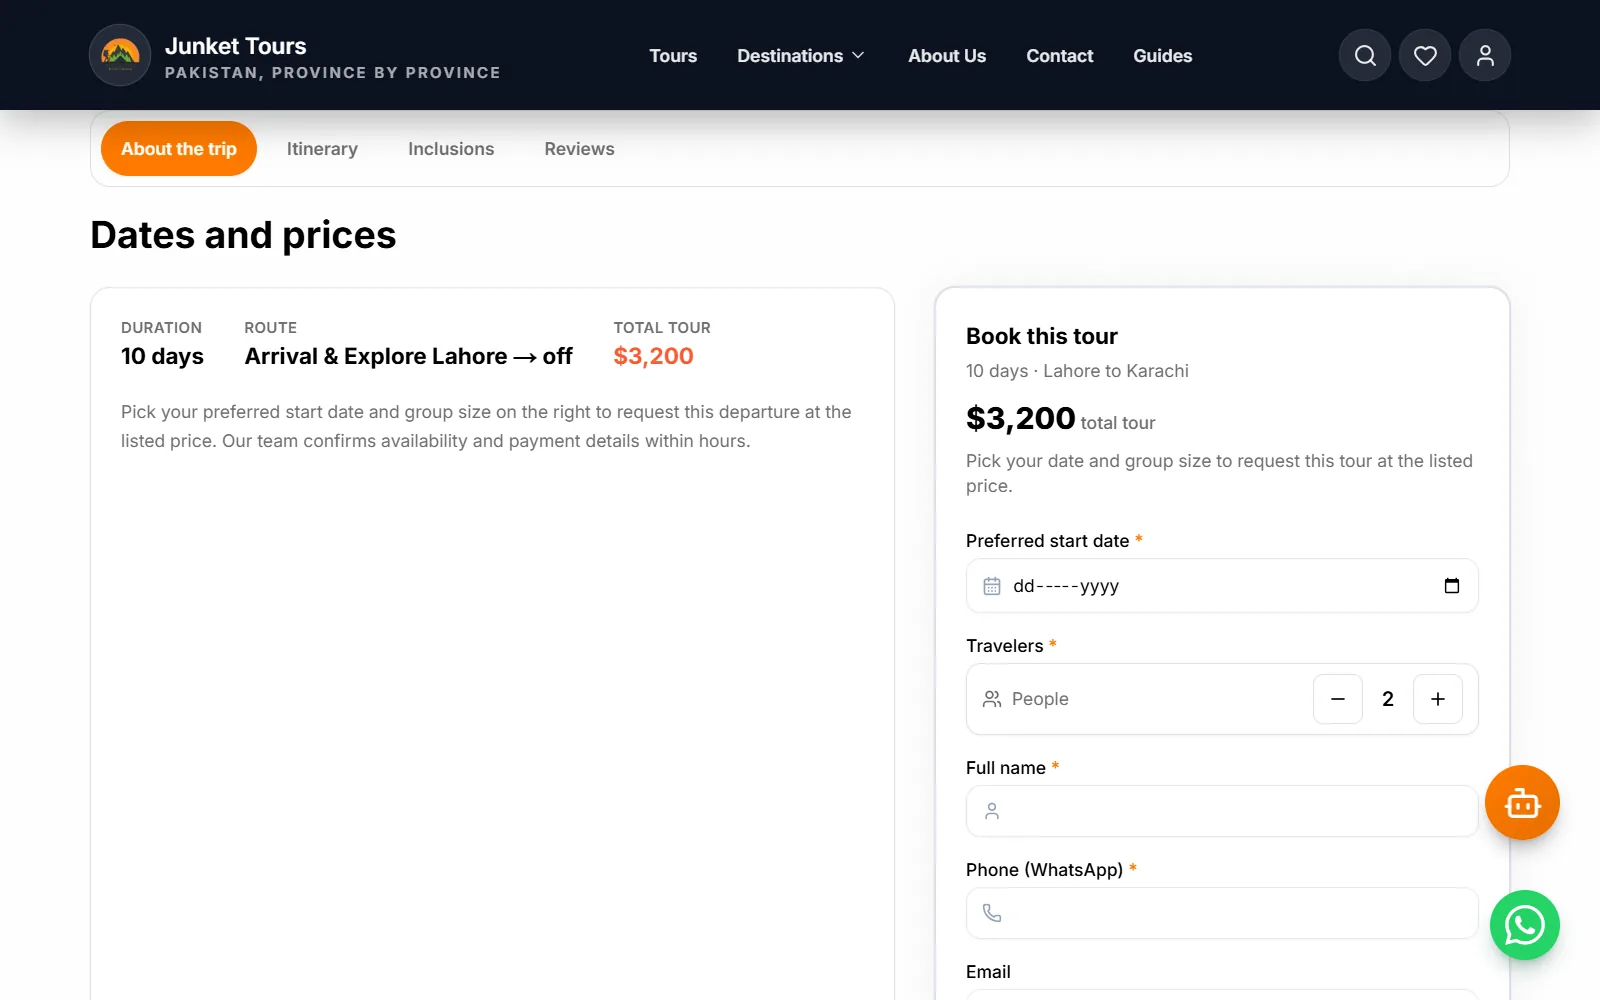Switch to the Itinerary tab
Viewport: 1600px width, 1000px height.
coord(322,149)
